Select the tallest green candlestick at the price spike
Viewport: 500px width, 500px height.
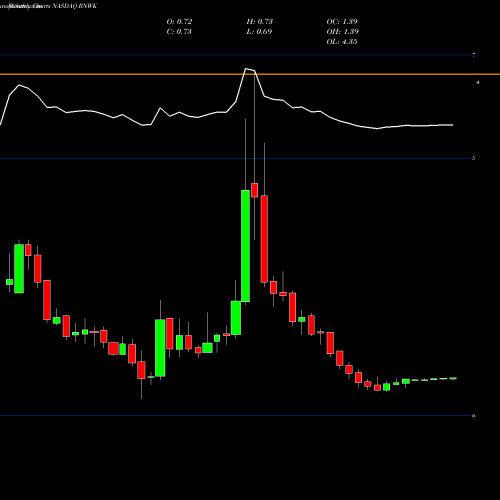245,246
